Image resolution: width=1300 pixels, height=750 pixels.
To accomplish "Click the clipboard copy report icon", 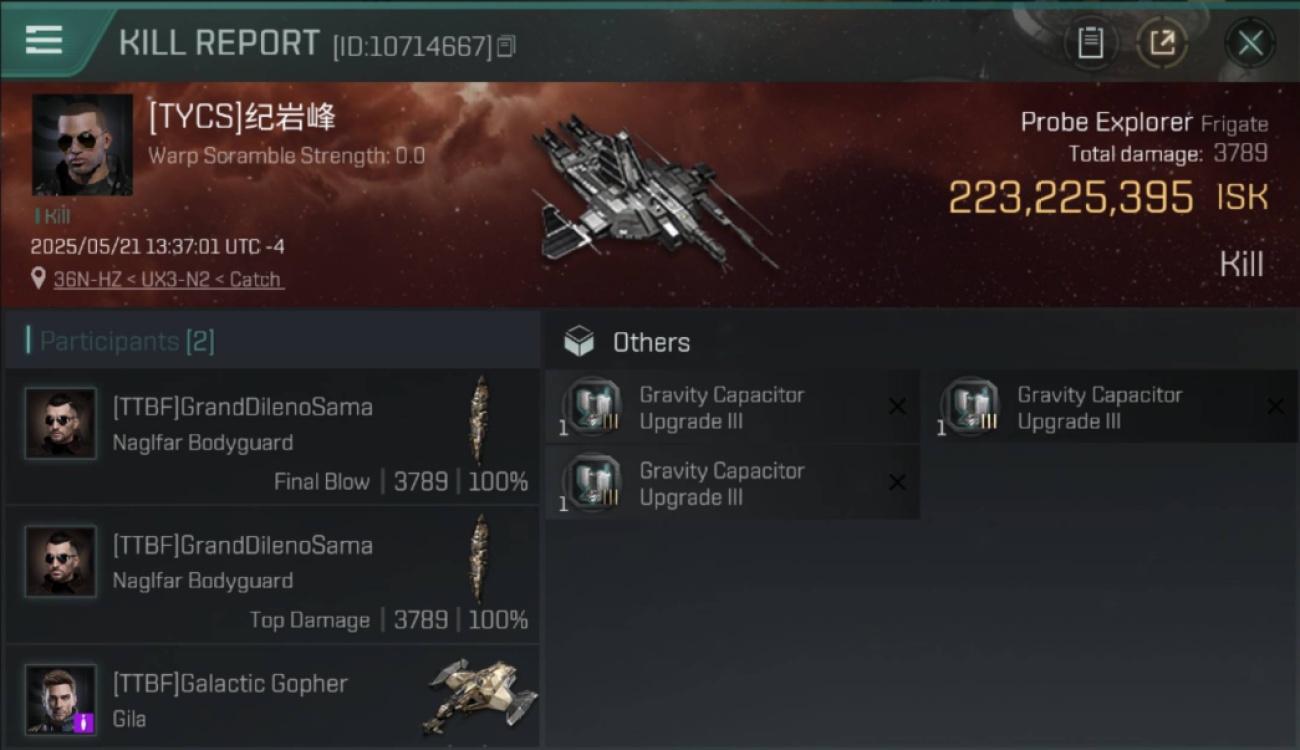I will coord(1091,43).
